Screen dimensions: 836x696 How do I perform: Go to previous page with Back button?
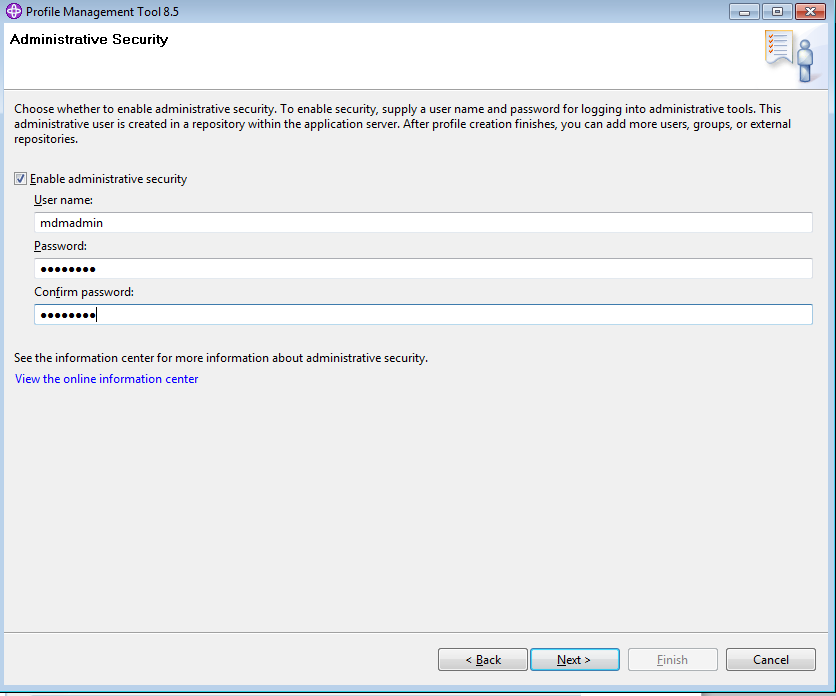click(483, 660)
